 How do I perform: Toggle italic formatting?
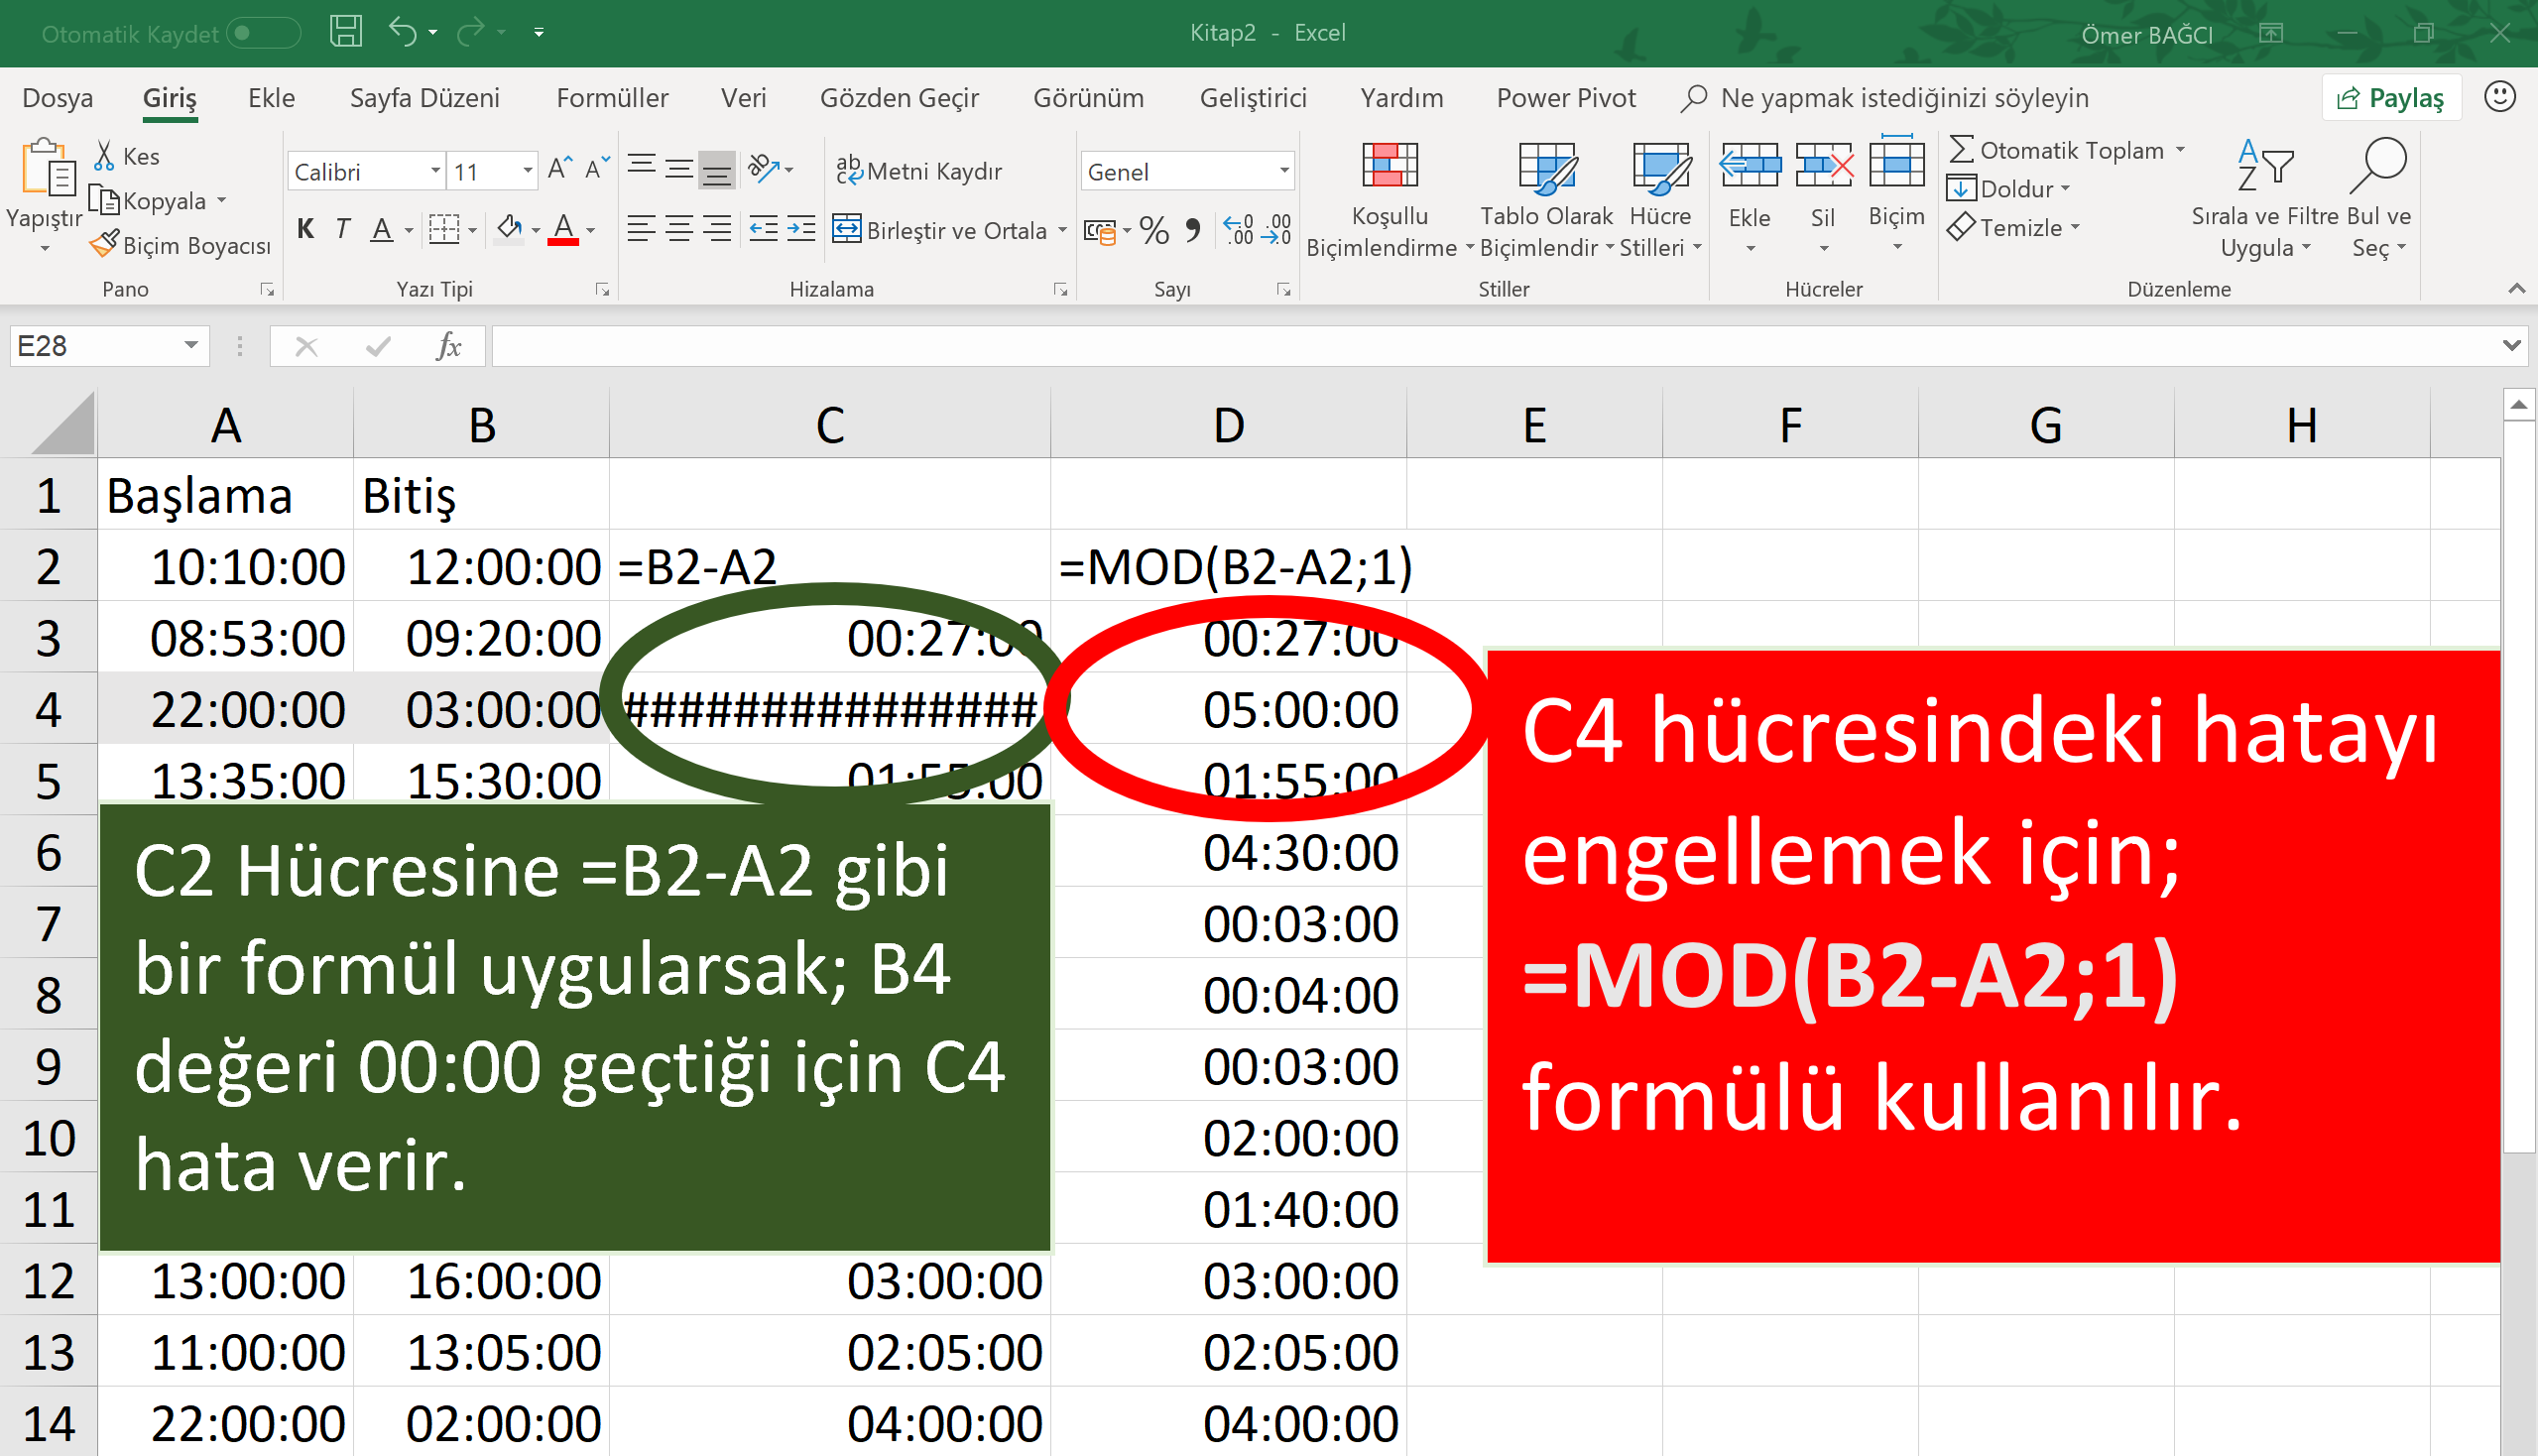[x=342, y=229]
